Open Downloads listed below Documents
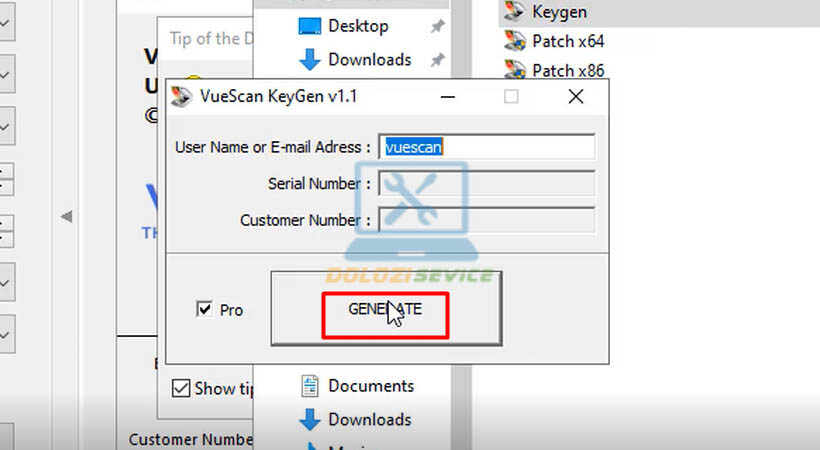Screen dimensions: 820x450 (368, 420)
